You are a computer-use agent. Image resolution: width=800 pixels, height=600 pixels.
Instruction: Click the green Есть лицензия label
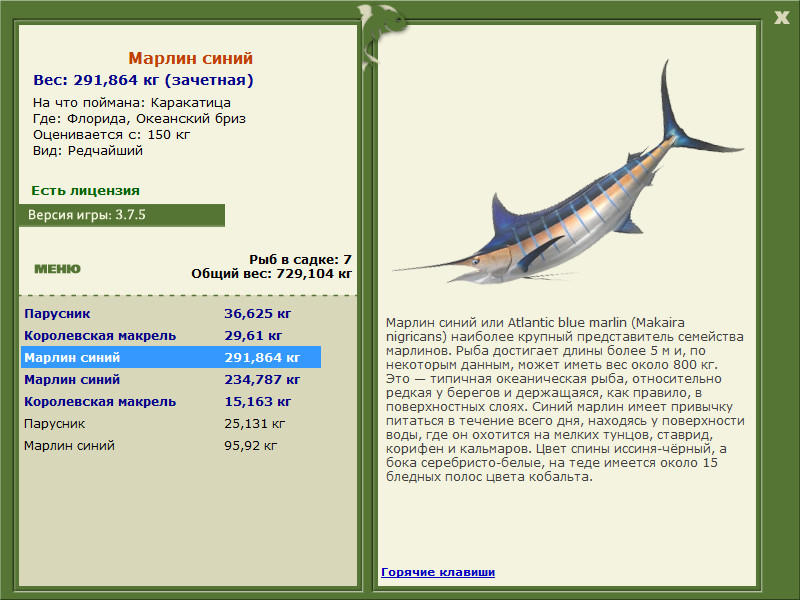(85, 190)
